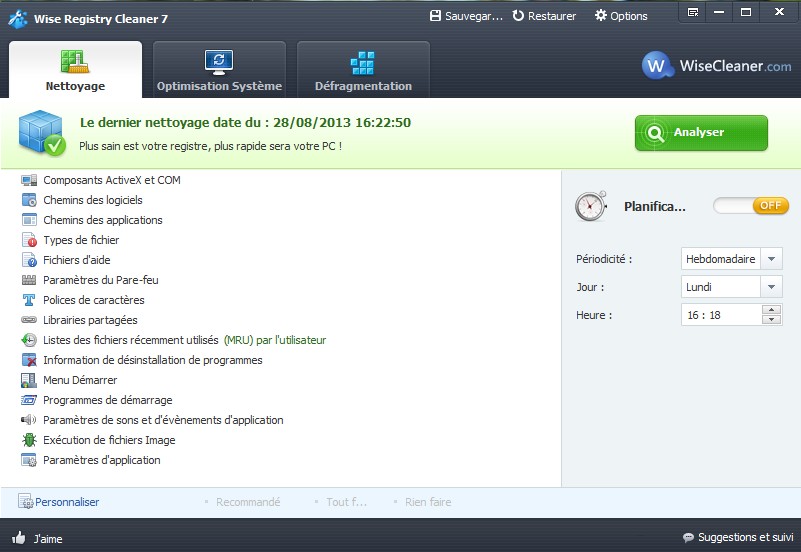Click the Suggestions et suivi link
Image resolution: width=801 pixels, height=552 pixels.
pyautogui.click(x=745, y=537)
